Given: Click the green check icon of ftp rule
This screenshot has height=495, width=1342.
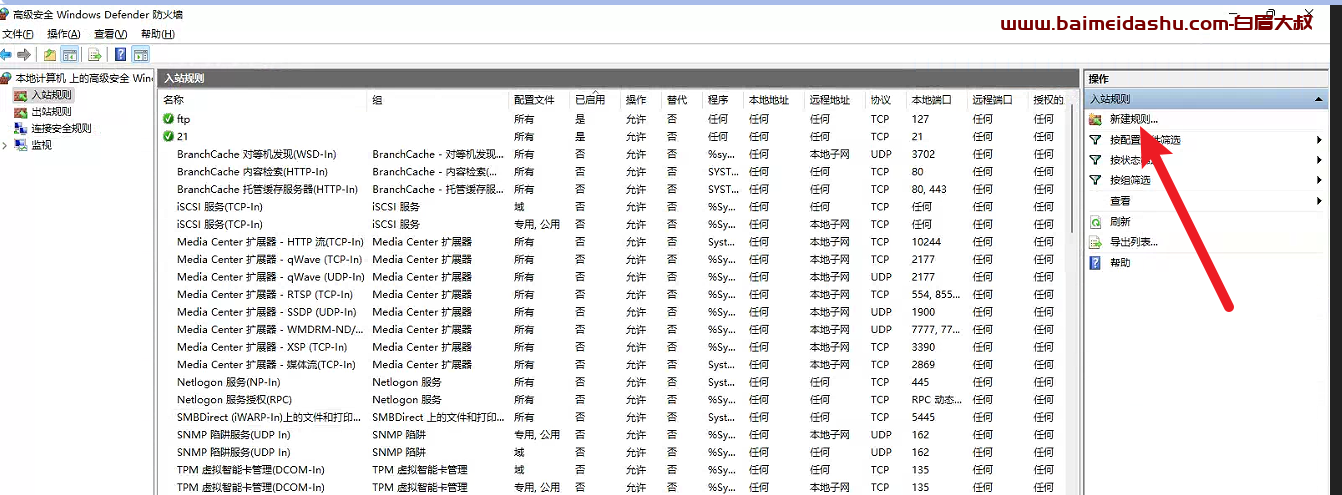Looking at the screenshot, I should tap(168, 118).
